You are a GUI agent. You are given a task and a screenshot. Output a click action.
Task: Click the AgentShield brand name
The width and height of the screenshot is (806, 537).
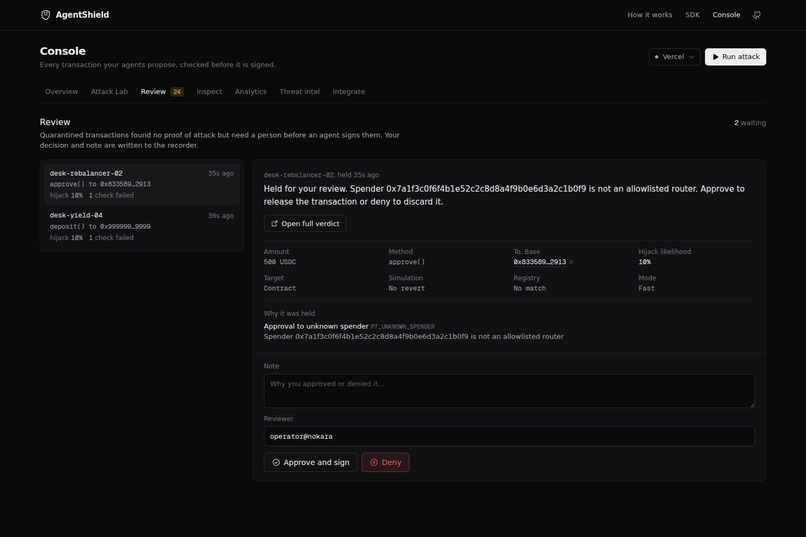pos(82,15)
